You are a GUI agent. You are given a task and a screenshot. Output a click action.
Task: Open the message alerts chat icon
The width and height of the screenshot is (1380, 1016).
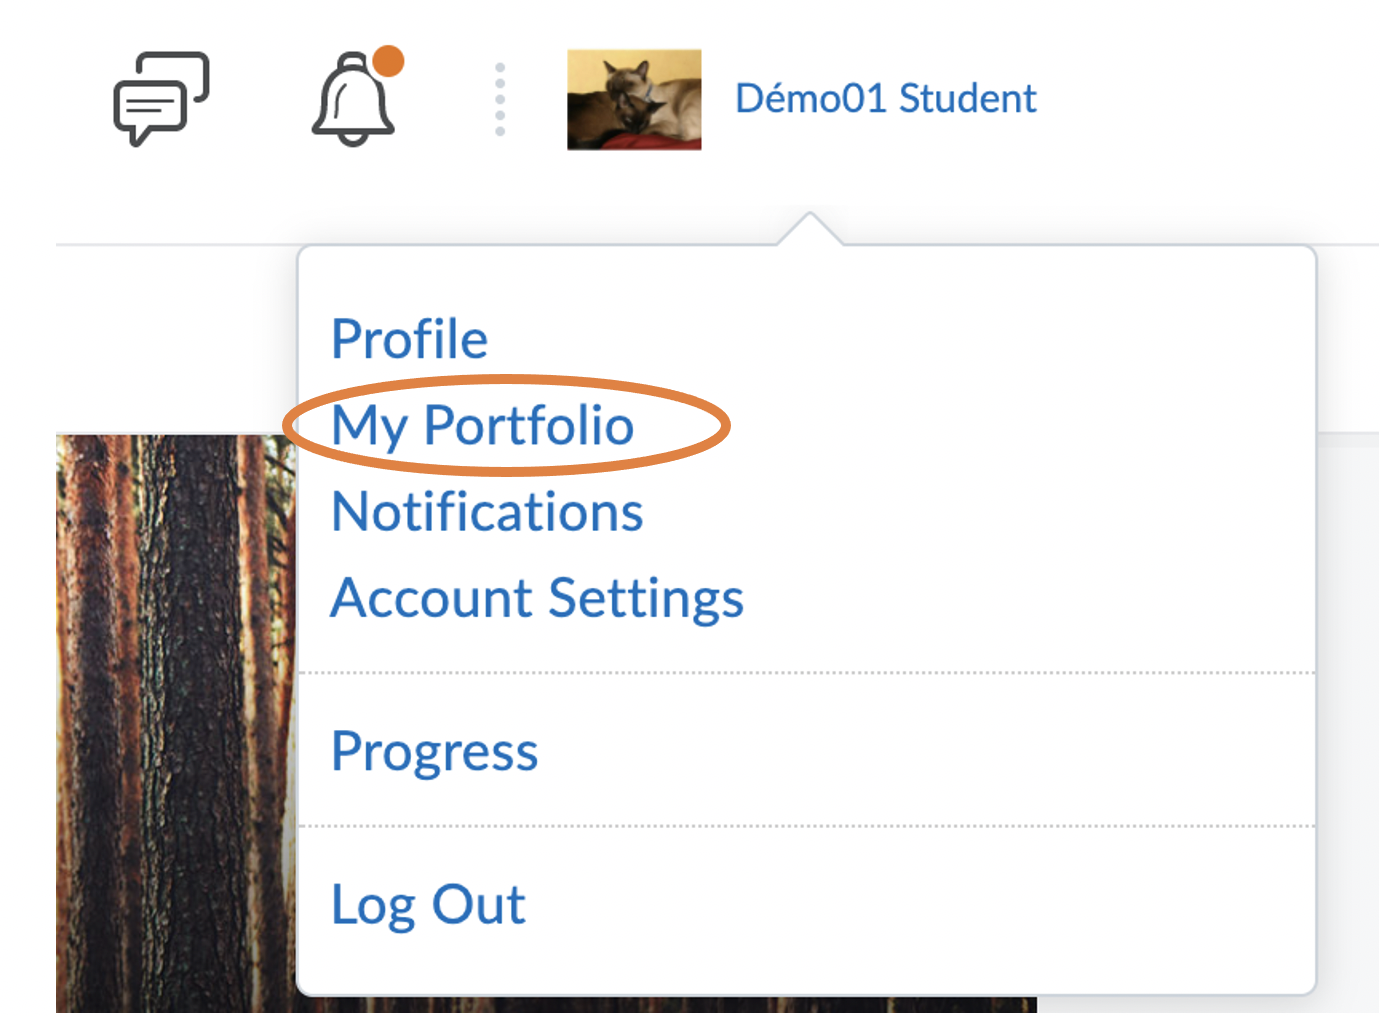(161, 98)
